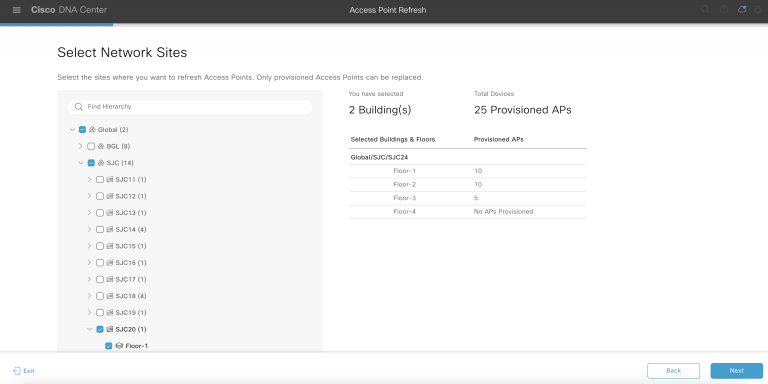The image size is (768, 384).
Task: Uncheck the SJC20 building checkbox
Action: tap(100, 329)
